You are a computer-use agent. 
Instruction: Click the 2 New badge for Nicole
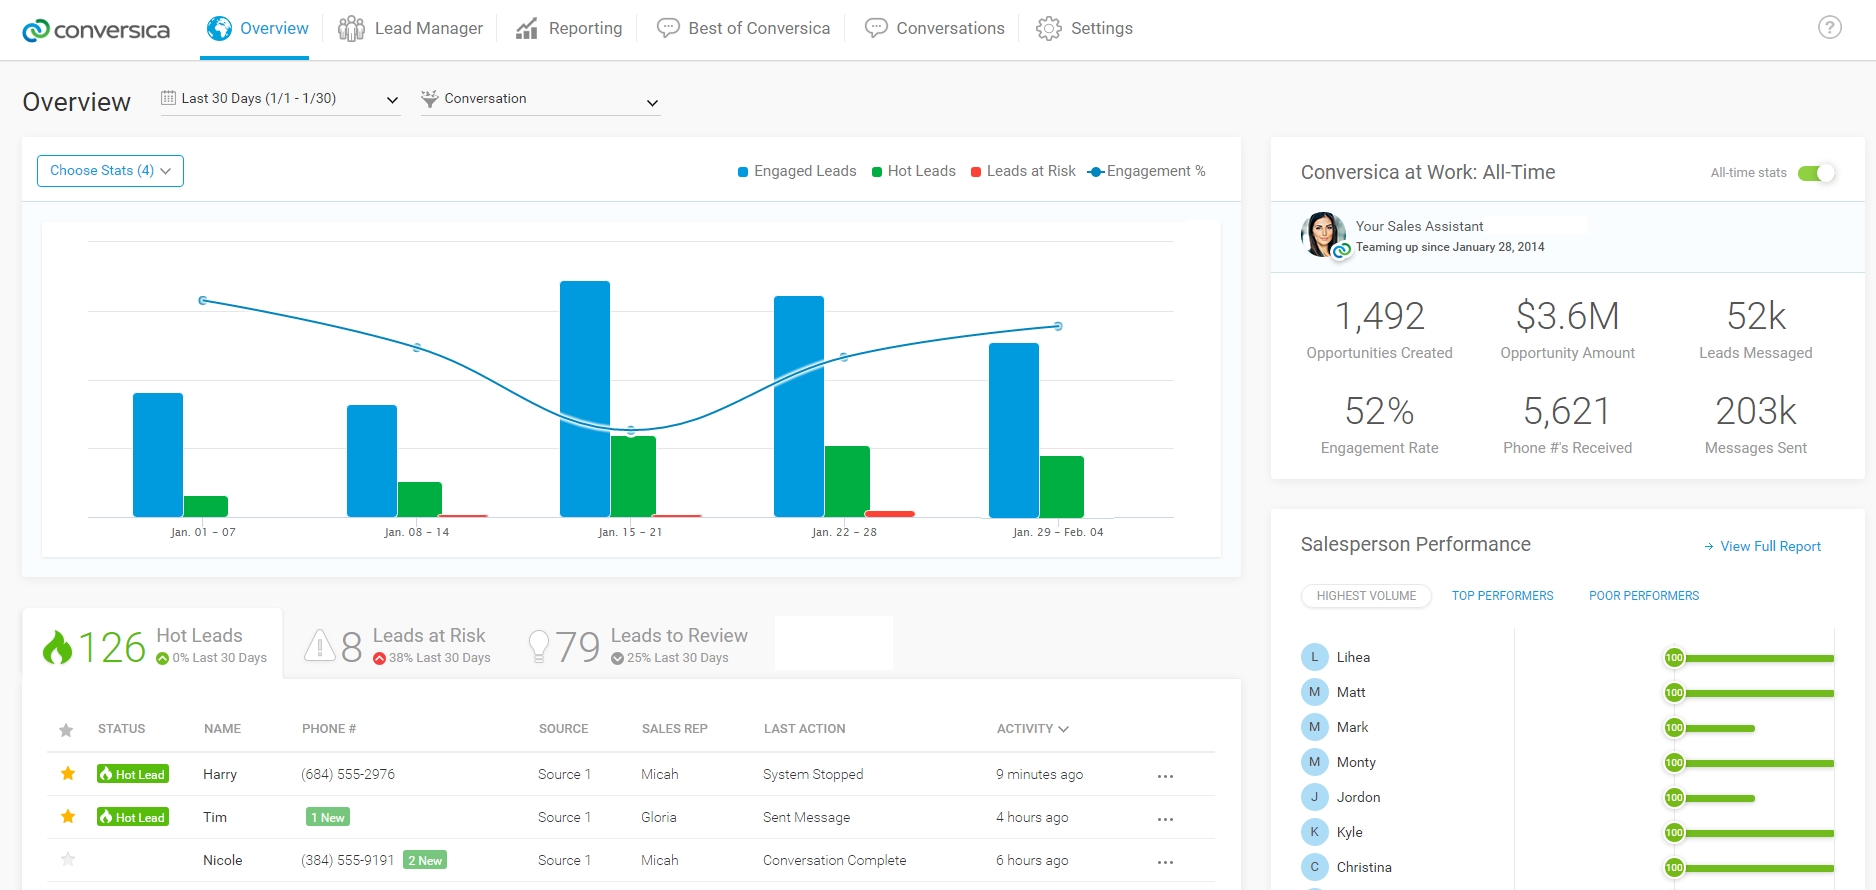tap(425, 860)
